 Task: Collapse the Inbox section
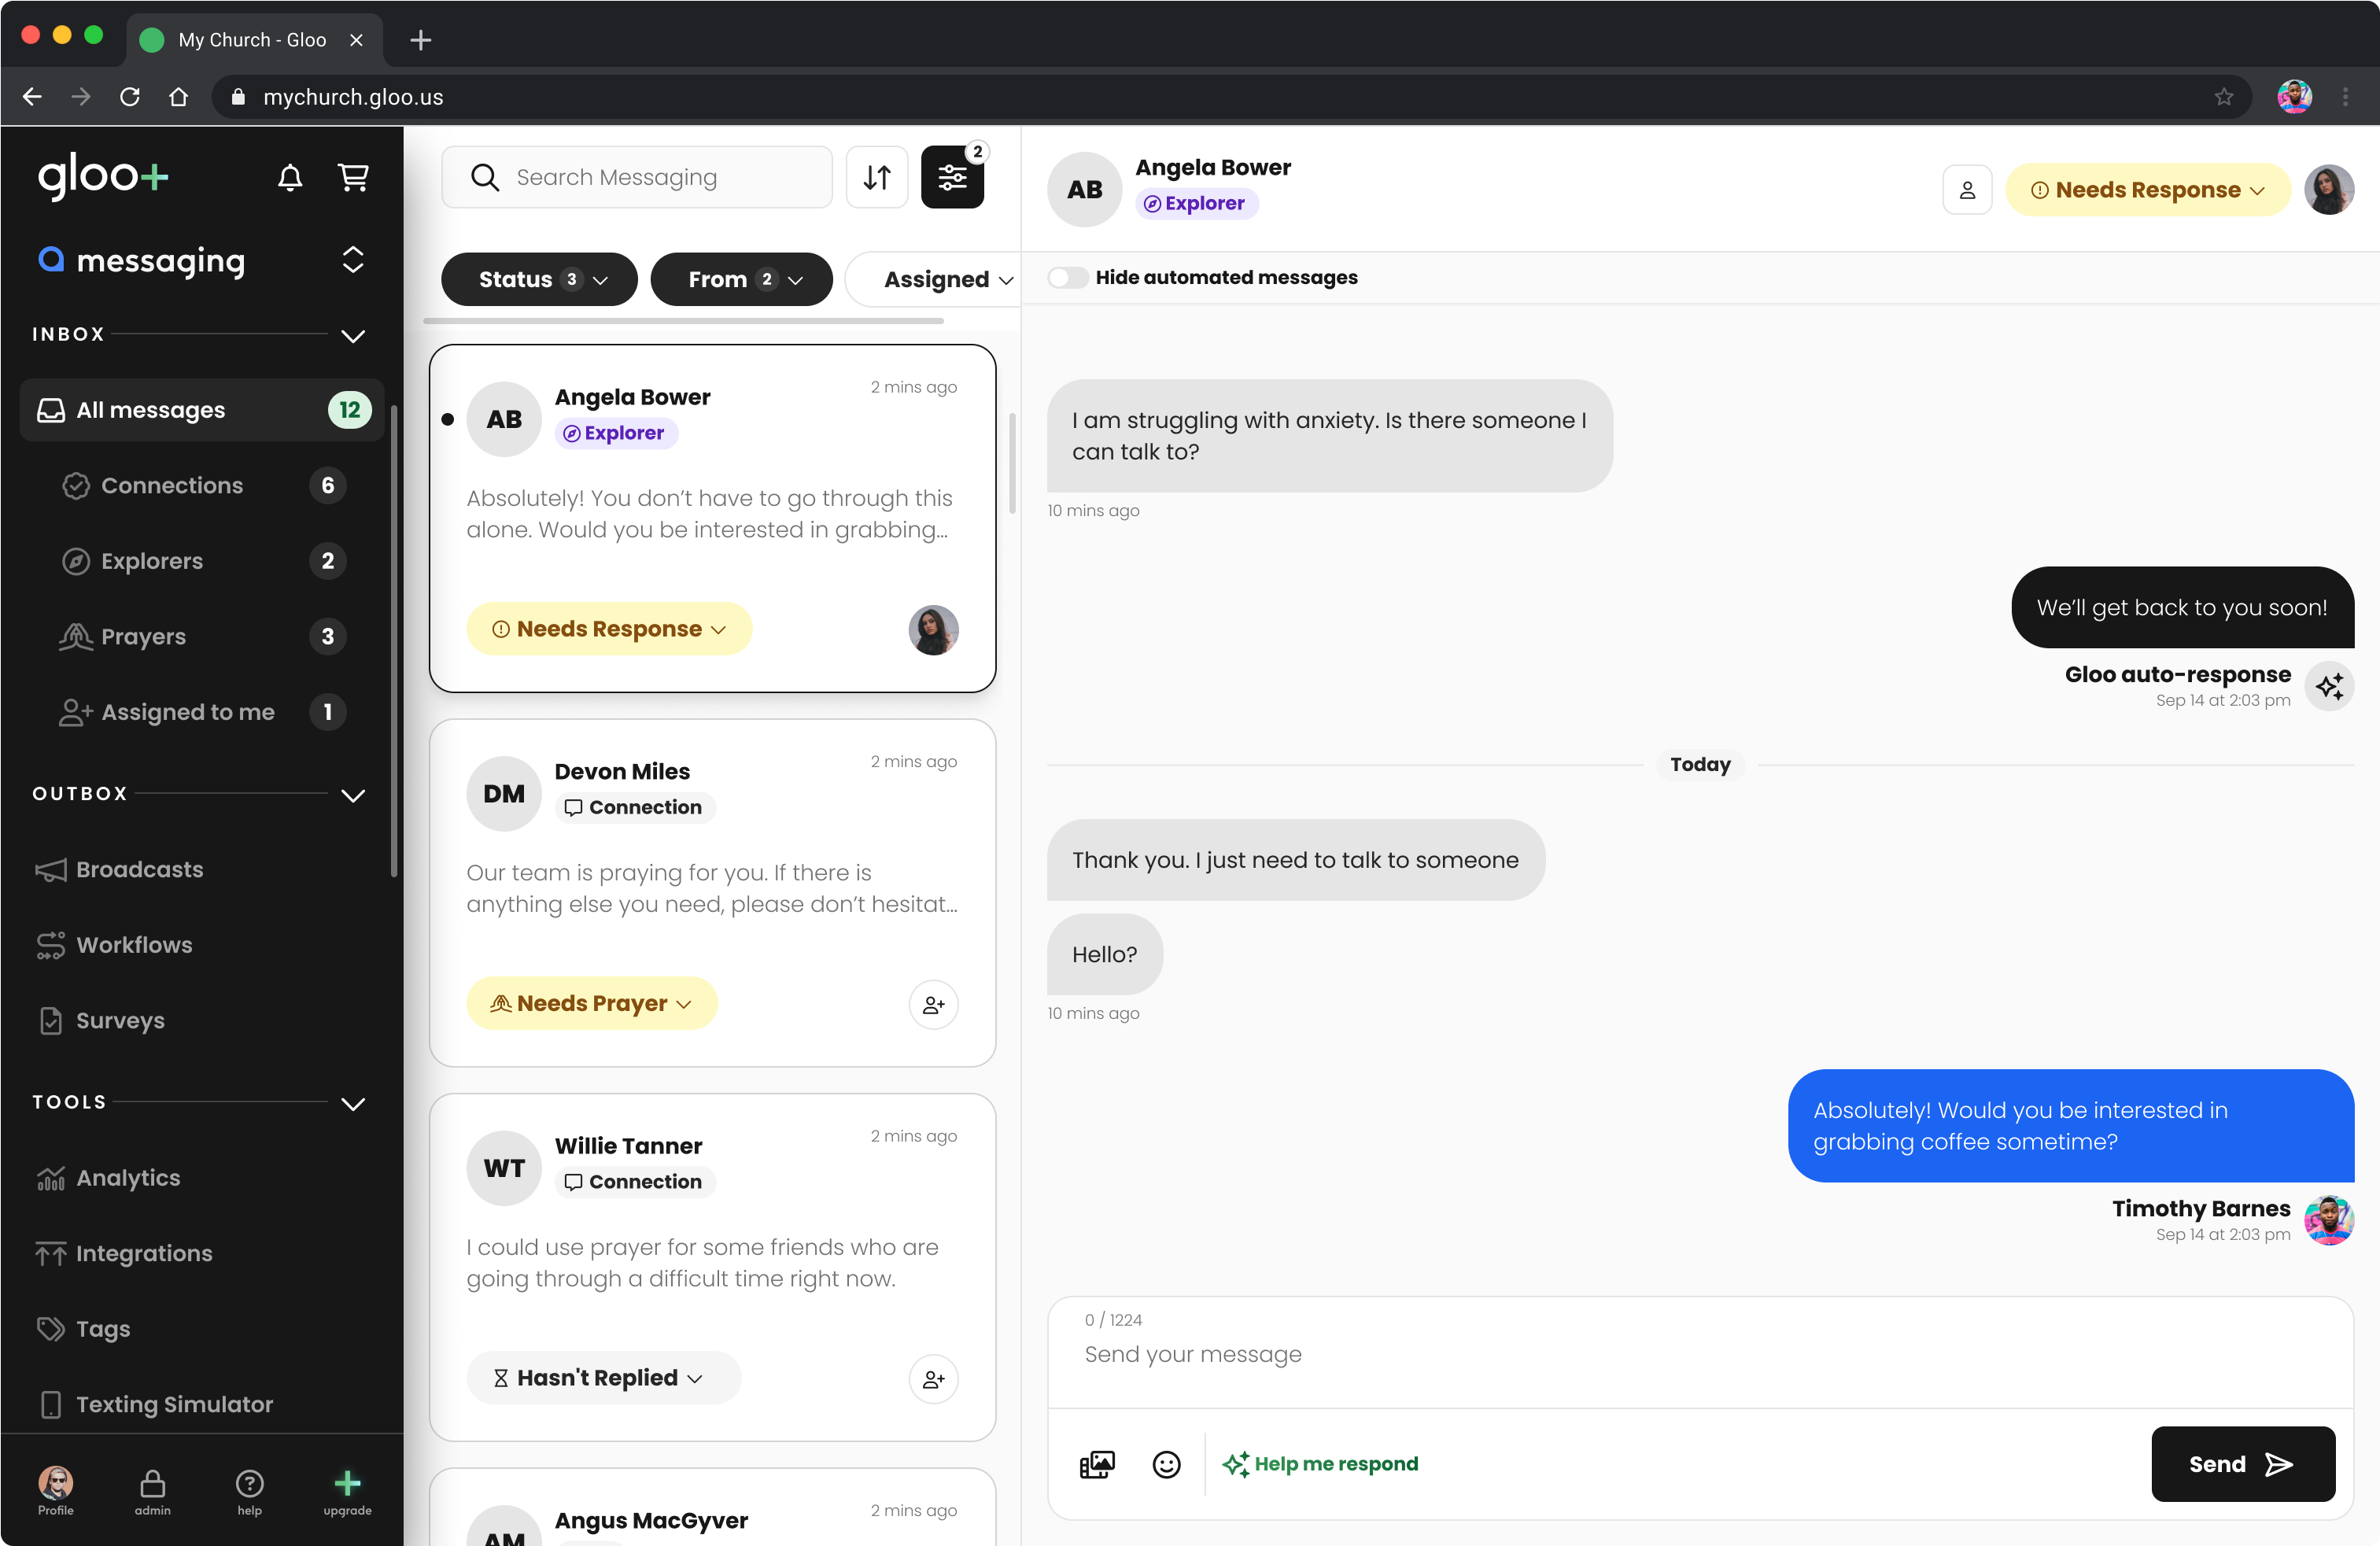tap(353, 336)
